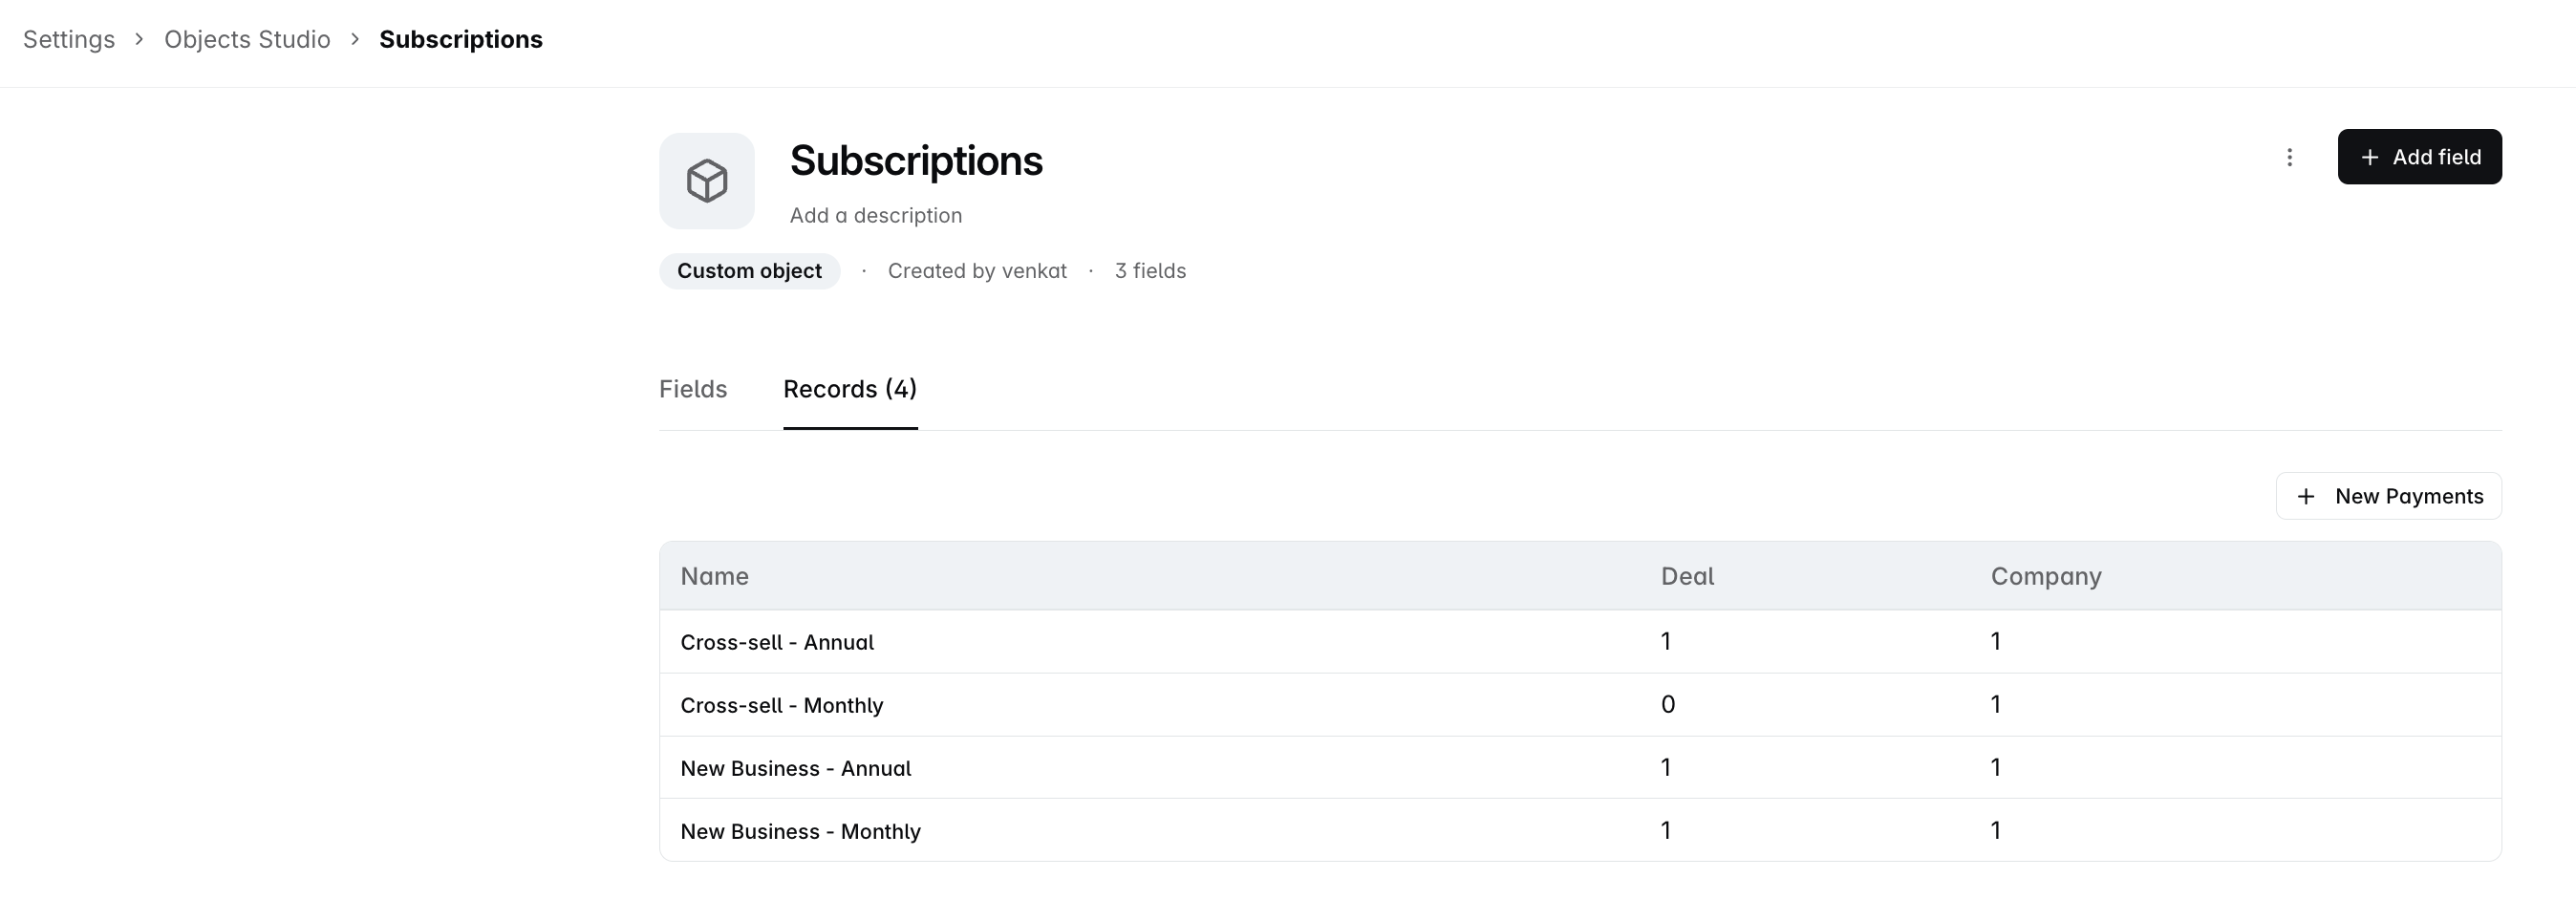This screenshot has width=2576, height=921.
Task: Click the Subscriptions cube object icon
Action: click(x=706, y=181)
